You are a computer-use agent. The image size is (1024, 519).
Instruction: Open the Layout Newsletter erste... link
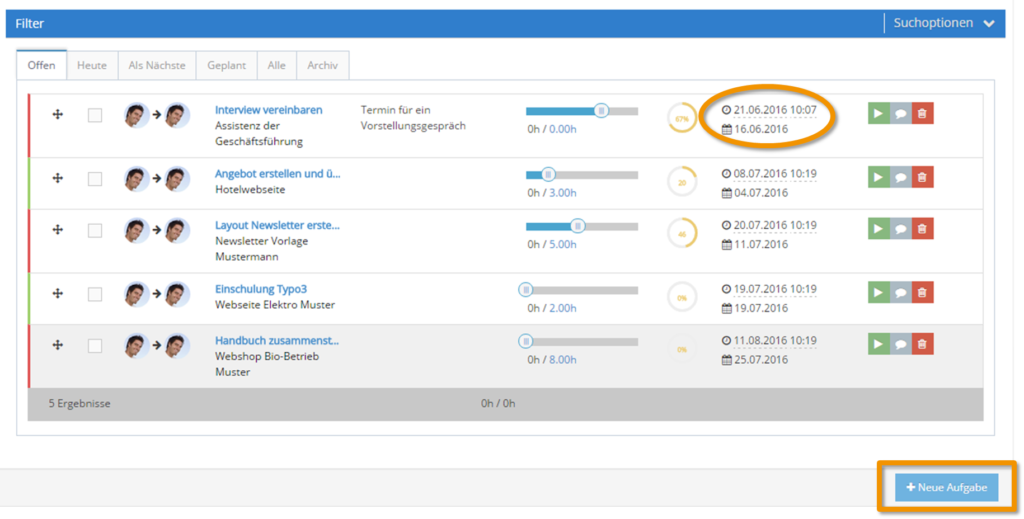click(x=277, y=225)
